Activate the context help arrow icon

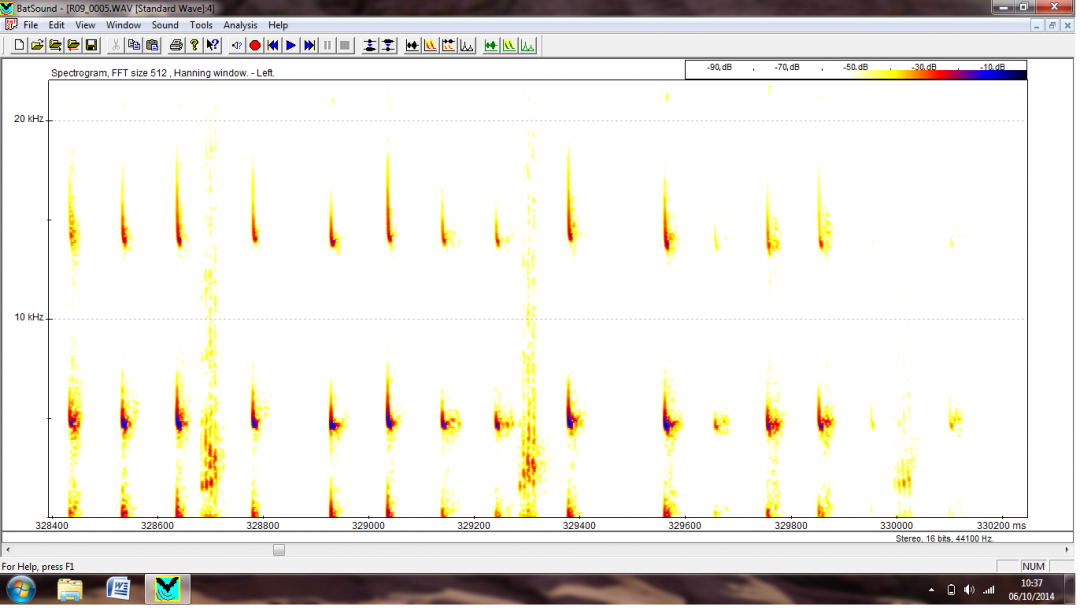(212, 45)
